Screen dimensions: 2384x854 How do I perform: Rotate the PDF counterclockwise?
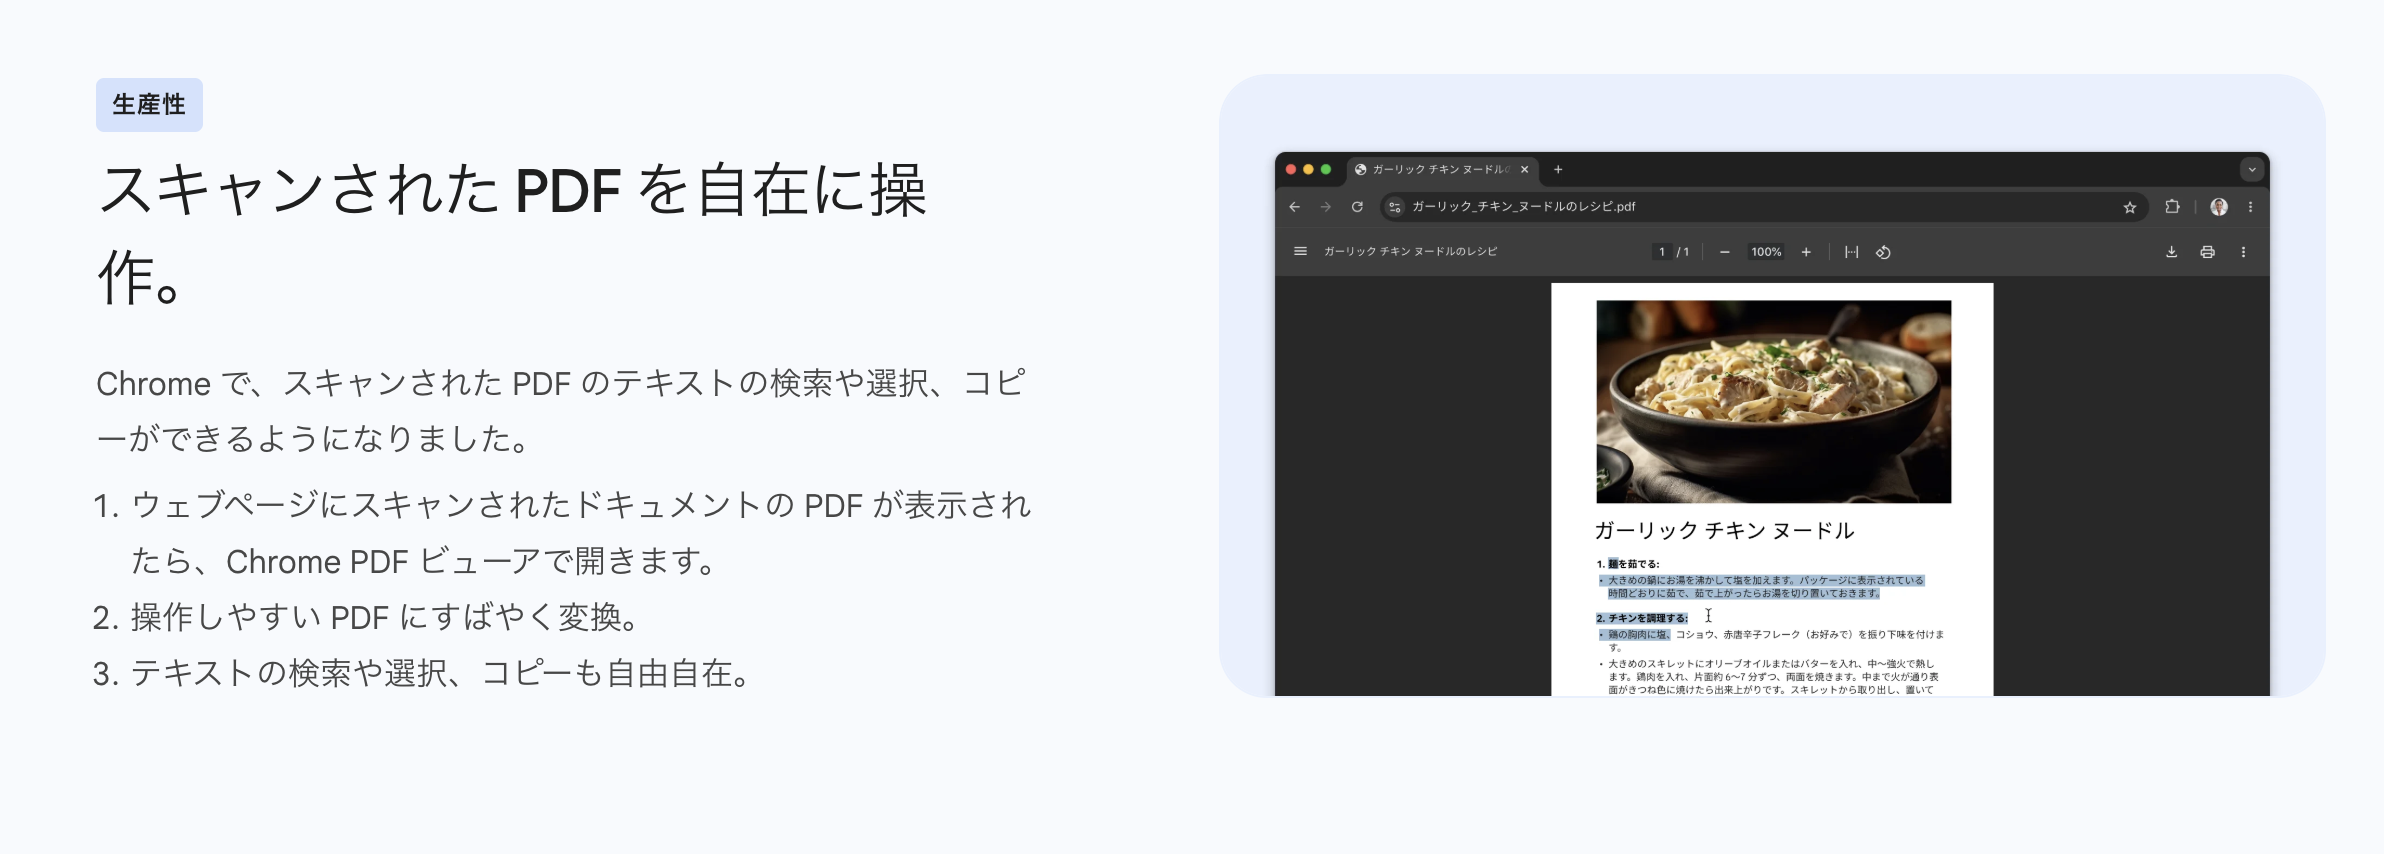(x=1883, y=252)
